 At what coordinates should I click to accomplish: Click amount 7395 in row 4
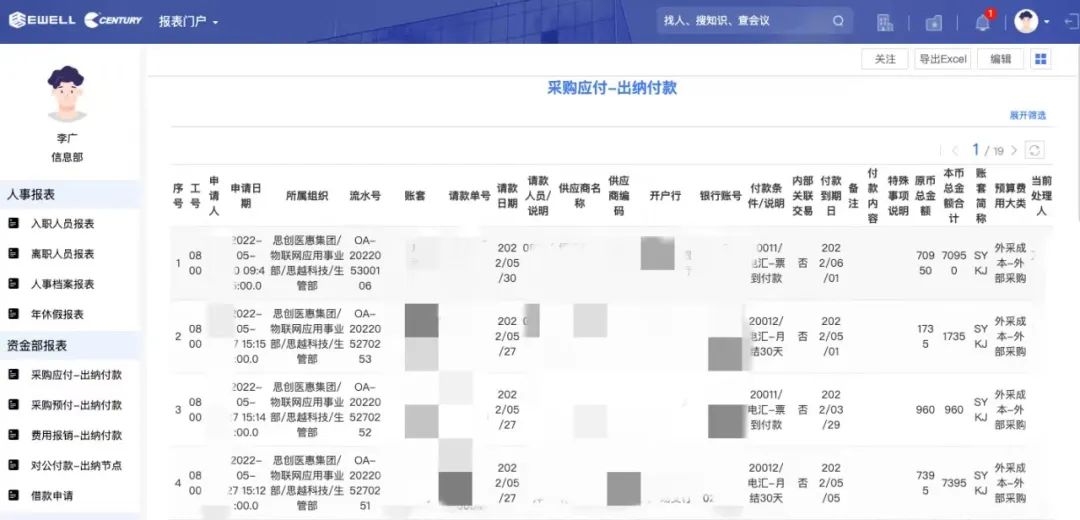954,483
